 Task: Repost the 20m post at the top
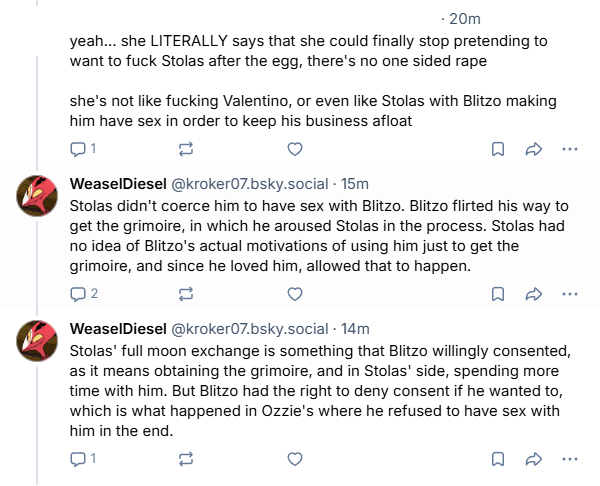click(185, 149)
